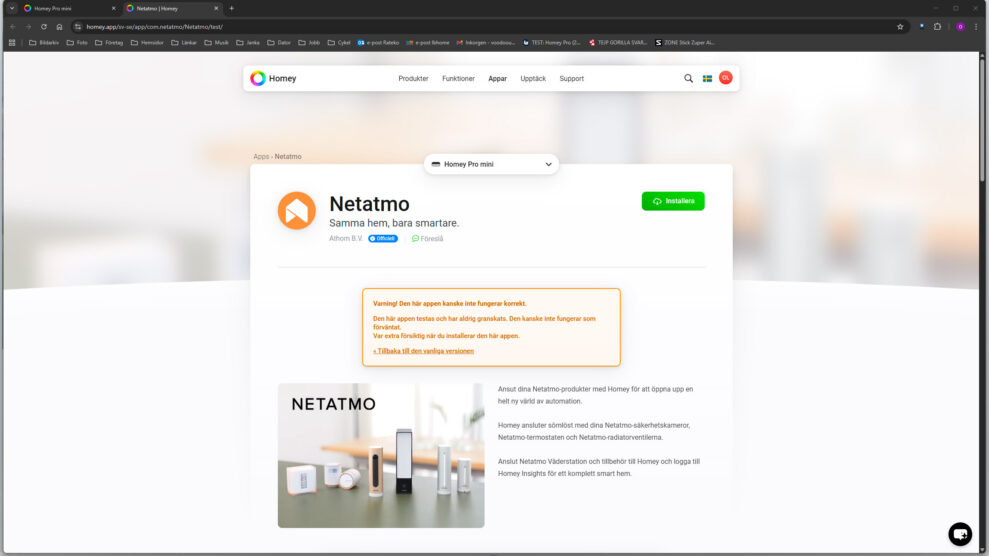
Task: Open the Hemsidor bookmark folder
Action: (147, 43)
